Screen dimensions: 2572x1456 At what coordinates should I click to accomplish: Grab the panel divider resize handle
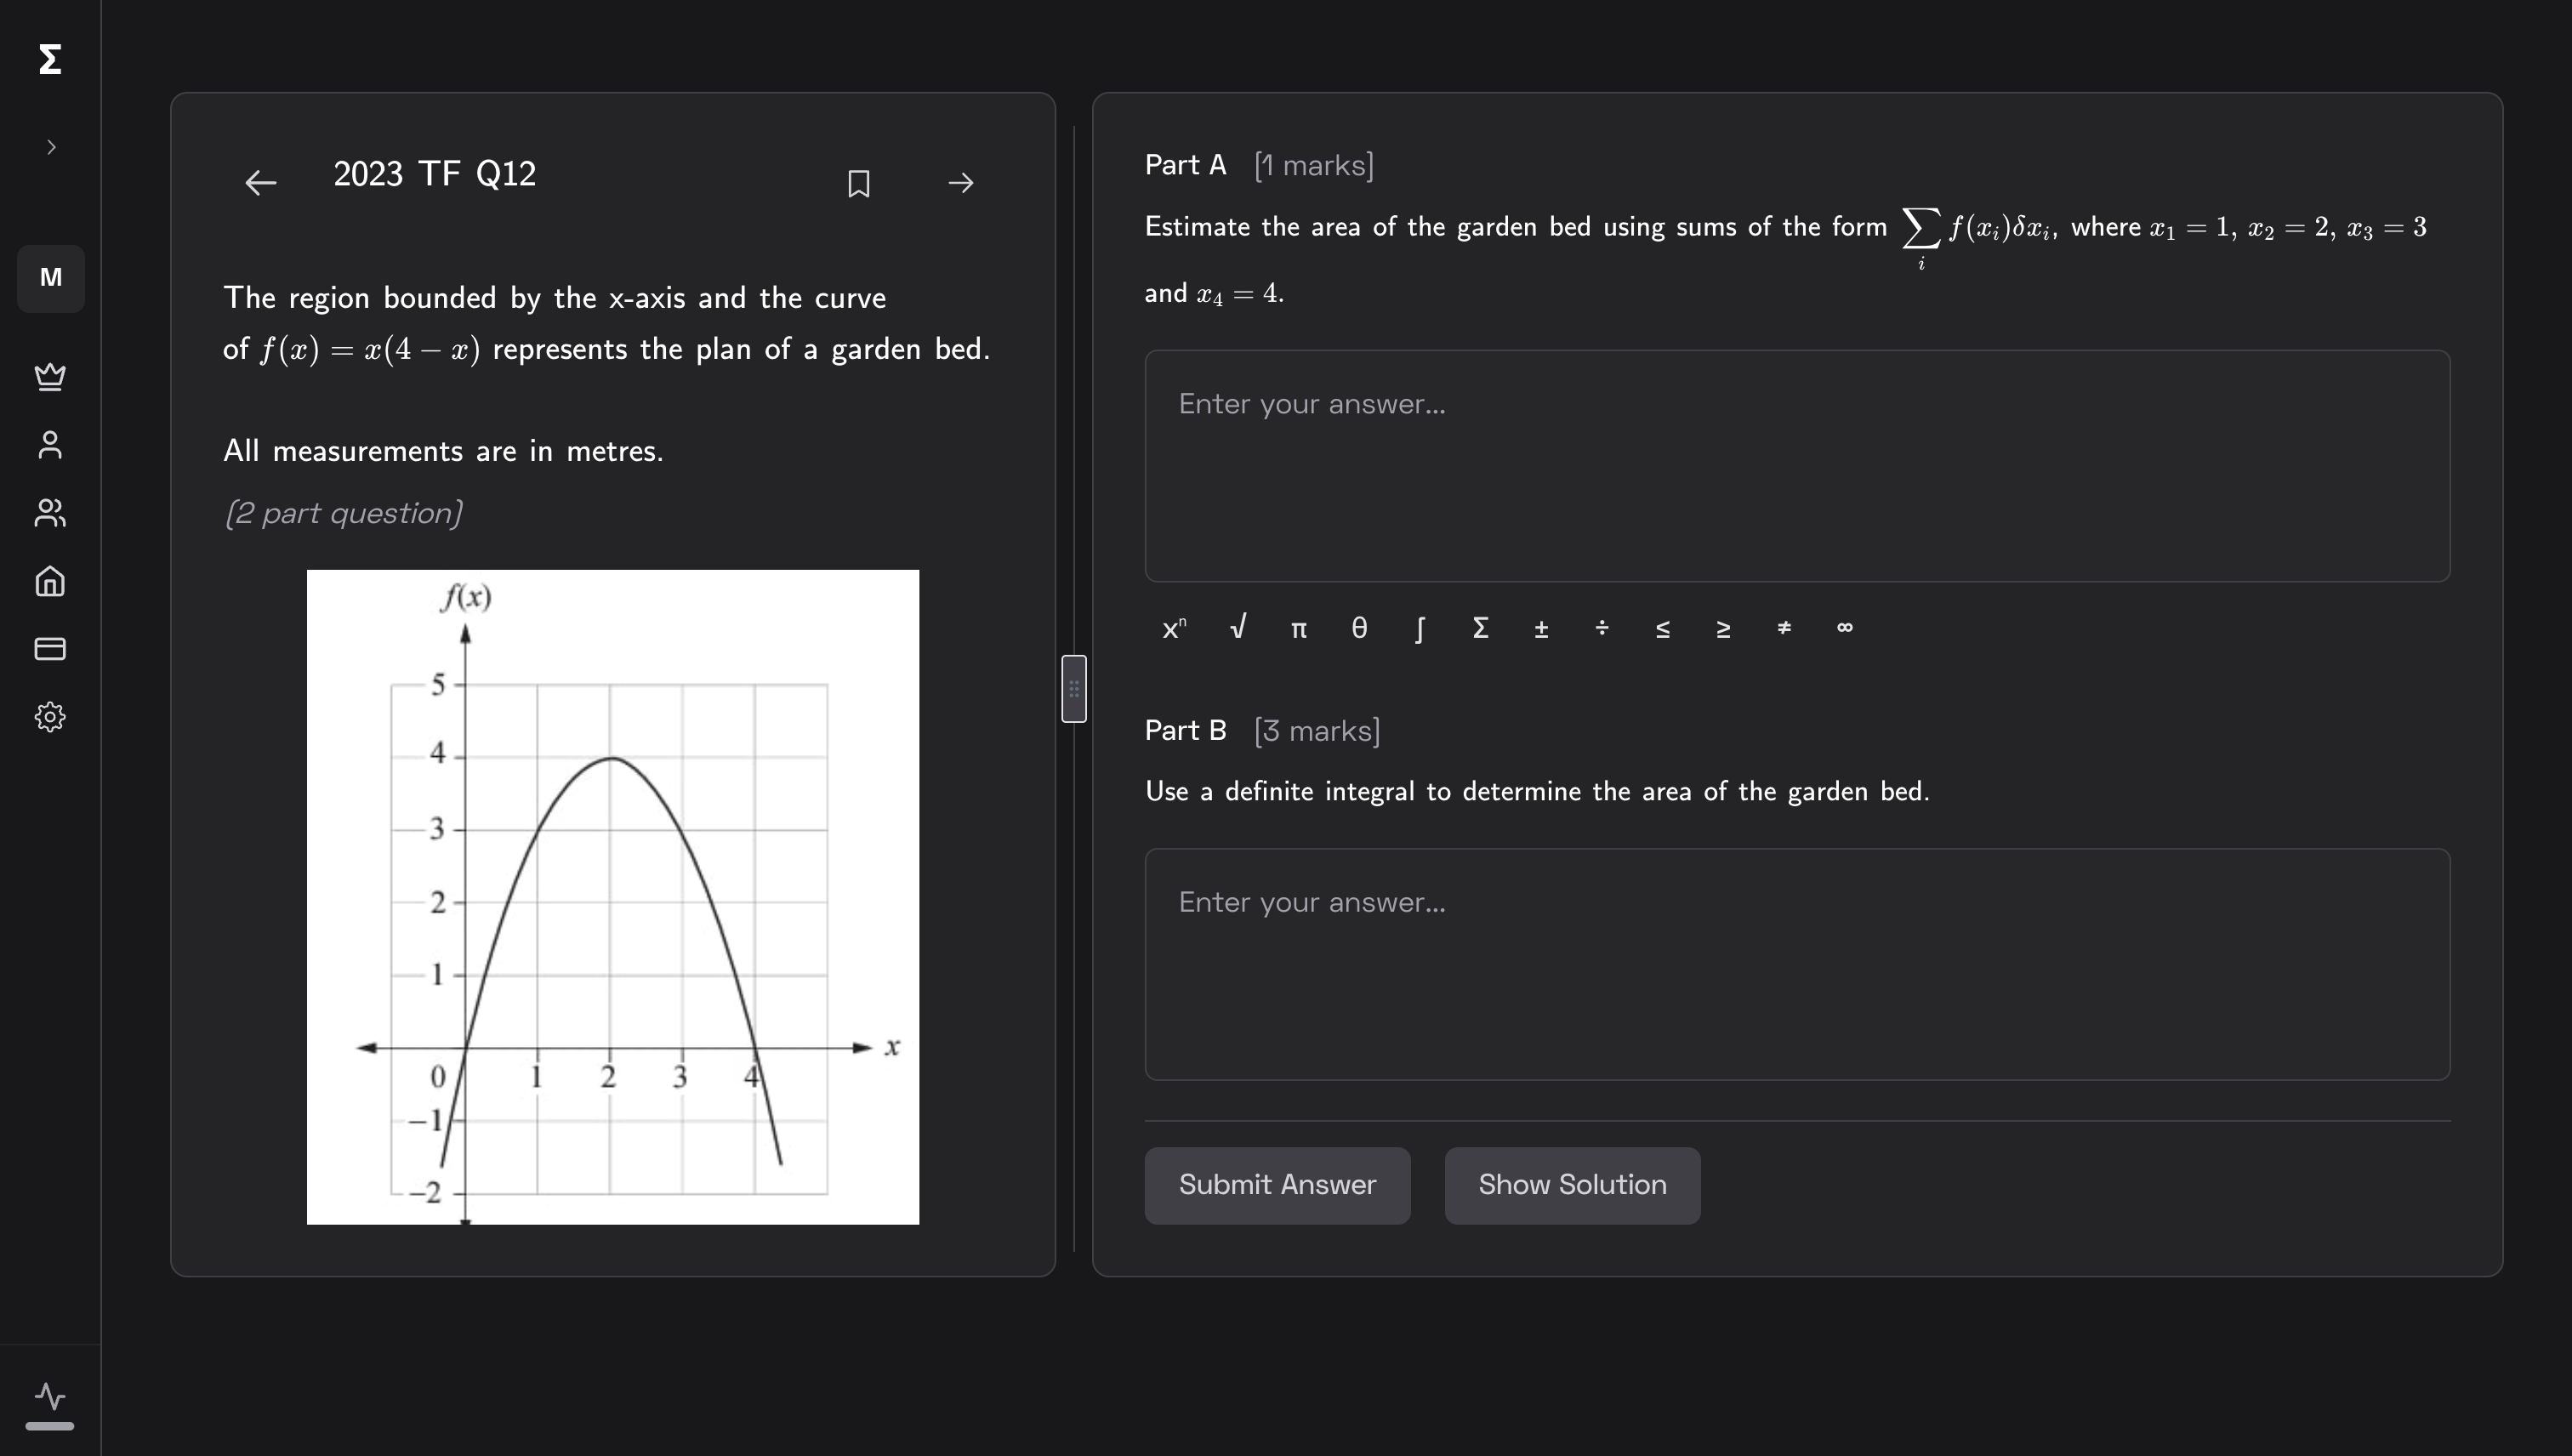pos(1073,689)
